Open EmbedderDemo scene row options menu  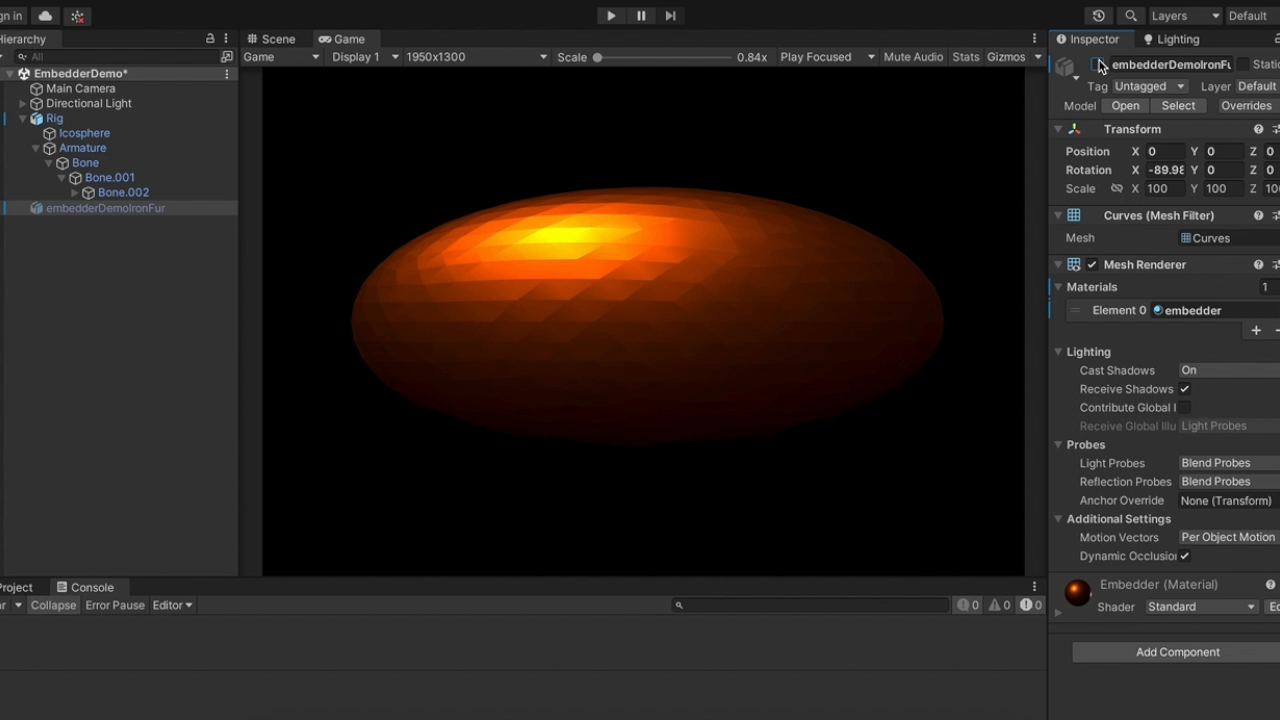(x=227, y=74)
